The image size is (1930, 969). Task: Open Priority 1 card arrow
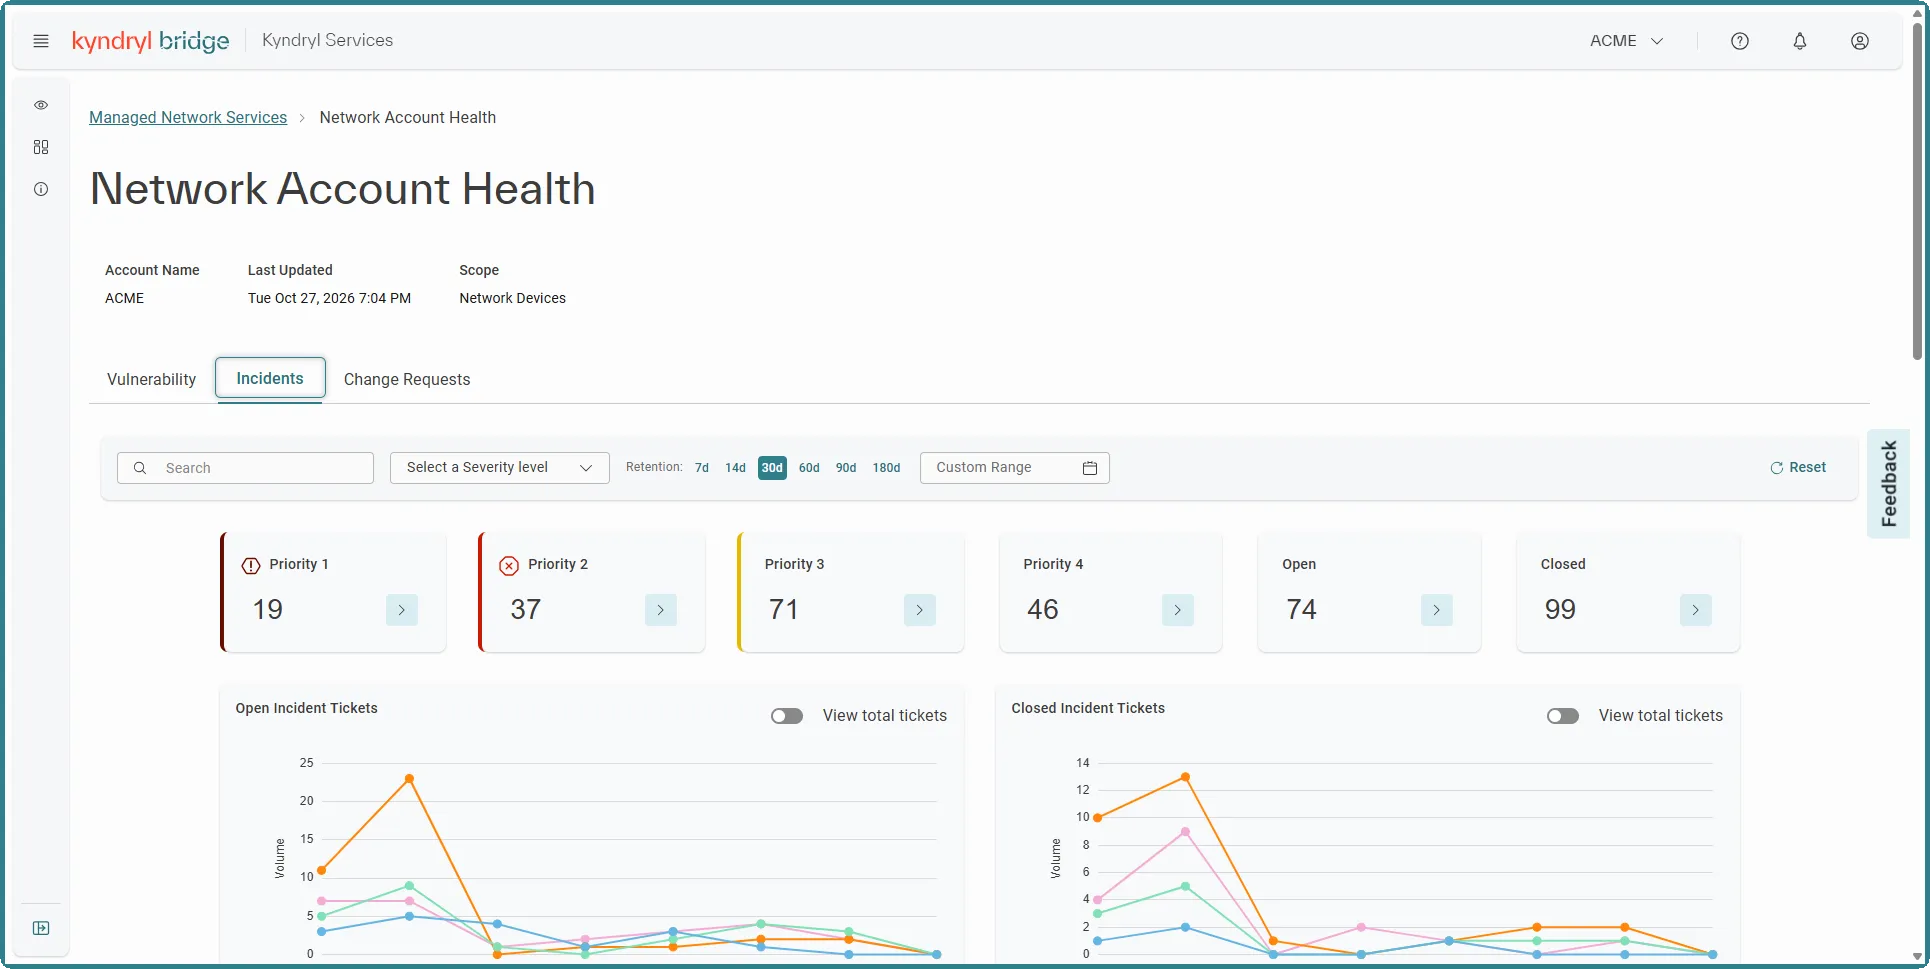pyautogui.click(x=402, y=610)
